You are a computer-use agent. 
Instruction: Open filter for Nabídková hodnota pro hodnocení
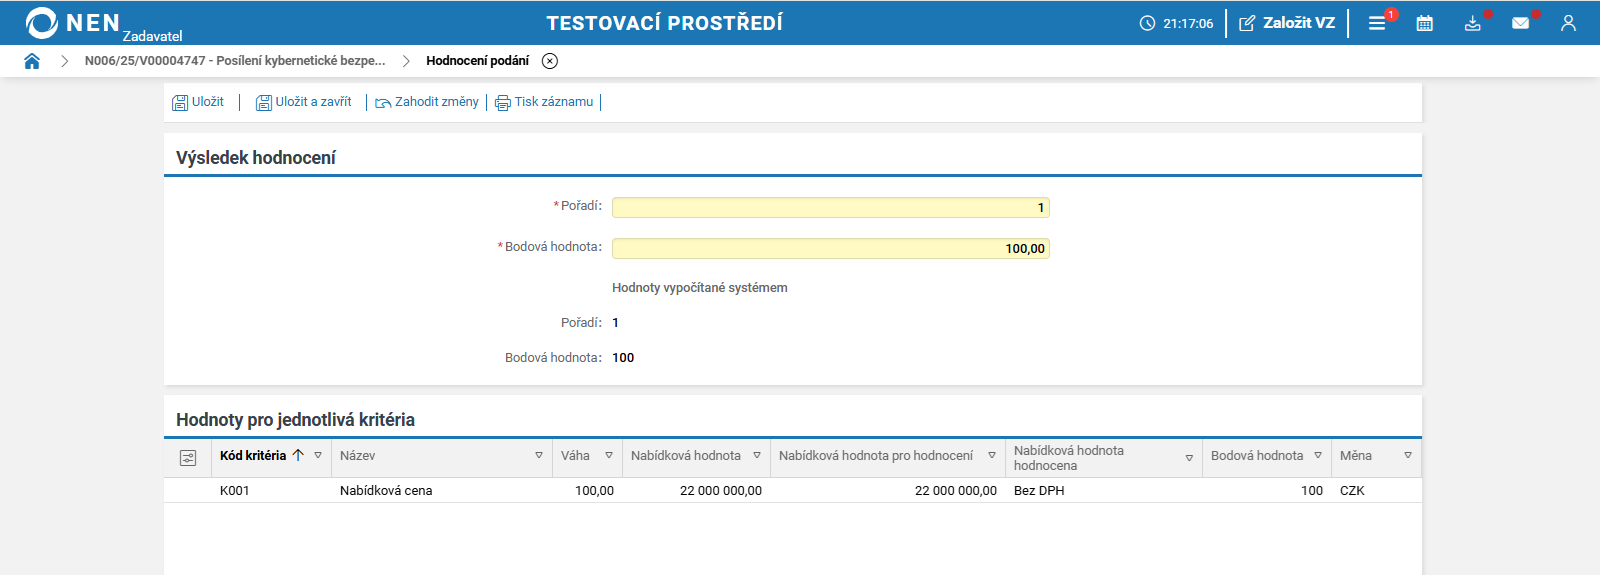(992, 455)
